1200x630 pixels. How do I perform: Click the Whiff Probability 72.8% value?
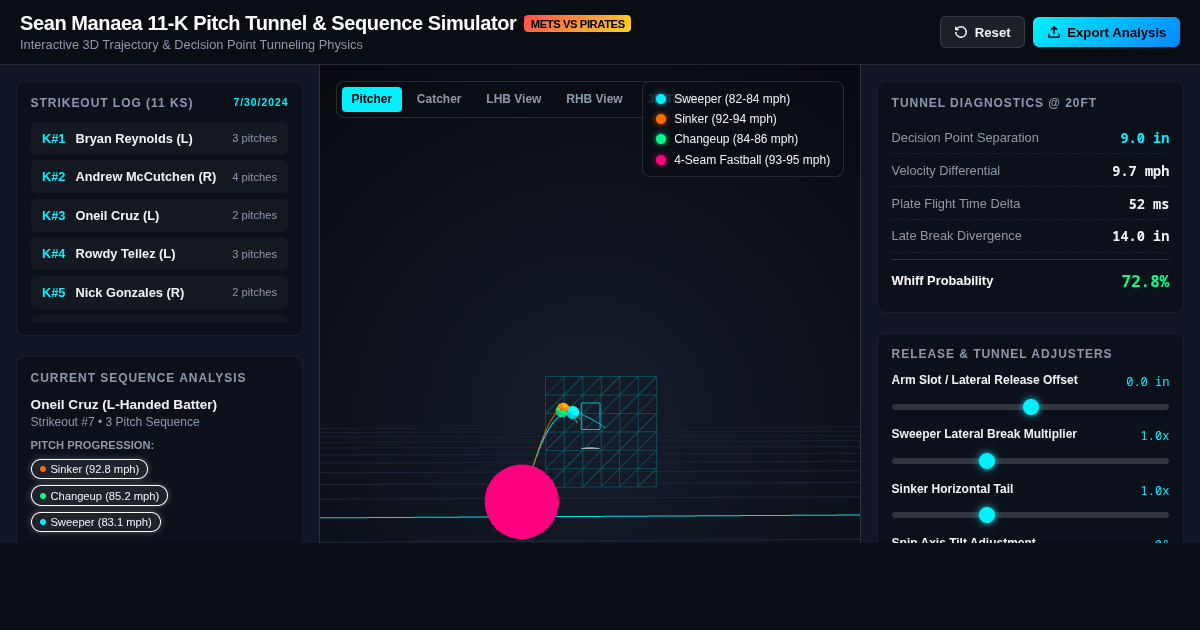point(1145,281)
